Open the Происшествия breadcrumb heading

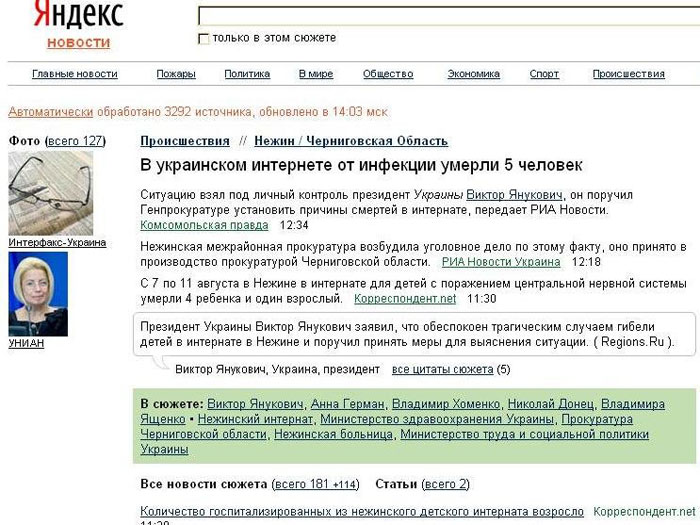[x=185, y=141]
